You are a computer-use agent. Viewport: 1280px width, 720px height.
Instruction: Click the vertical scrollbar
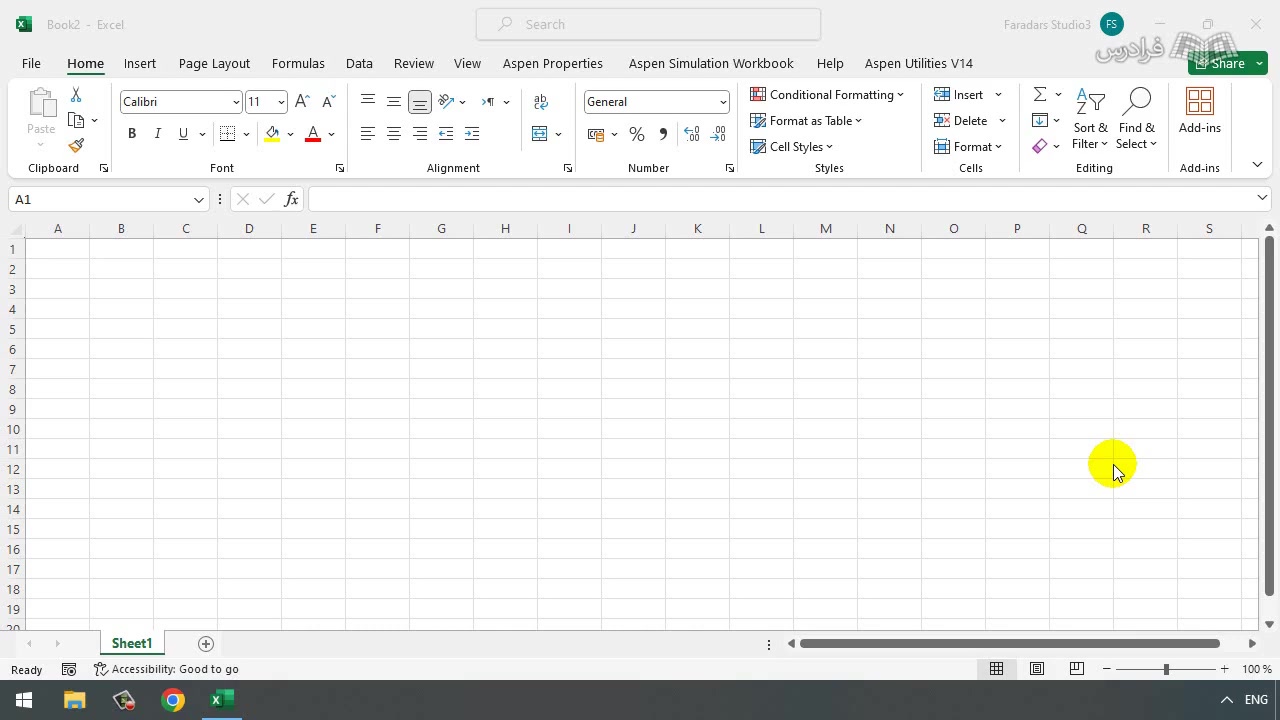[x=1269, y=415]
